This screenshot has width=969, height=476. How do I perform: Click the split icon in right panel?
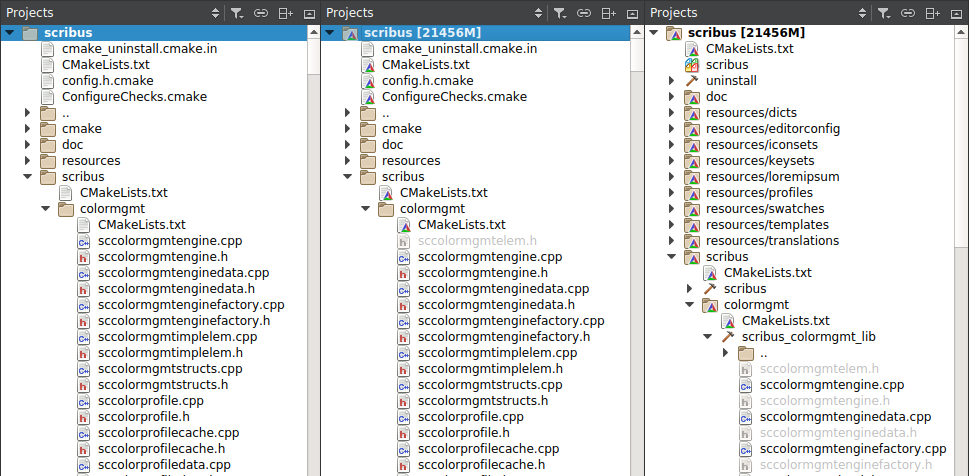point(932,13)
